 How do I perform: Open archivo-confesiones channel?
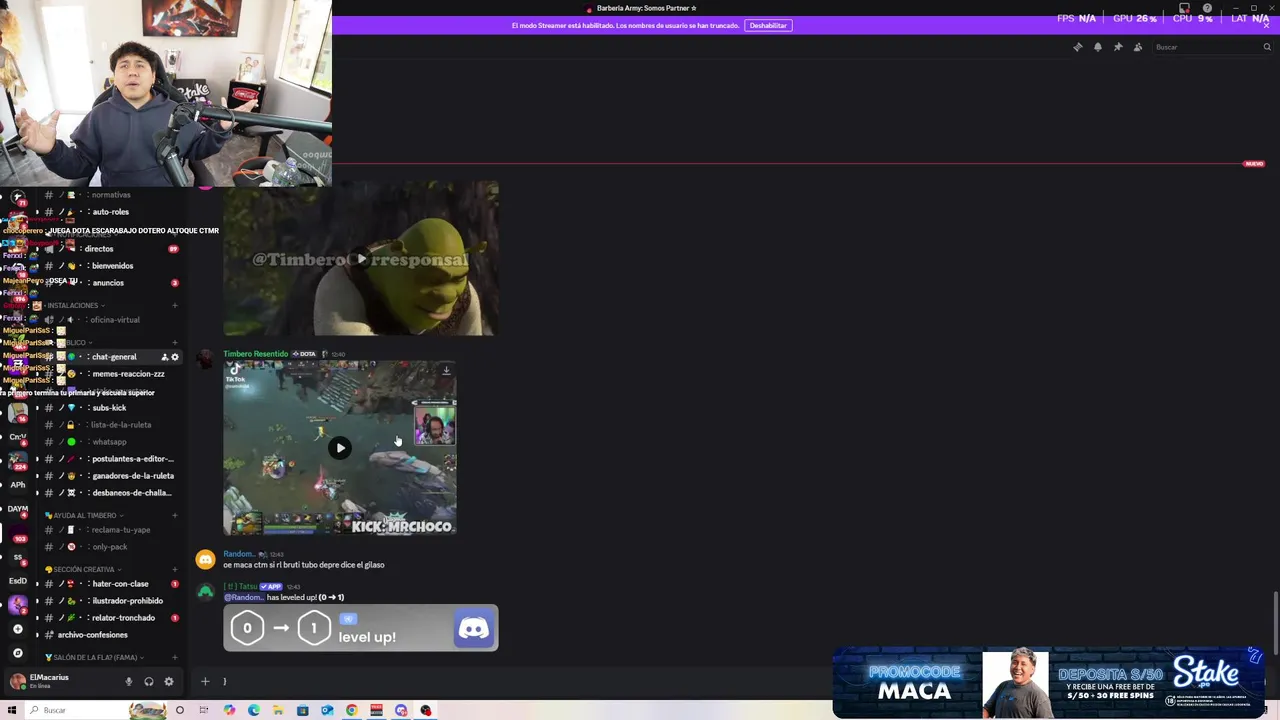point(110,635)
